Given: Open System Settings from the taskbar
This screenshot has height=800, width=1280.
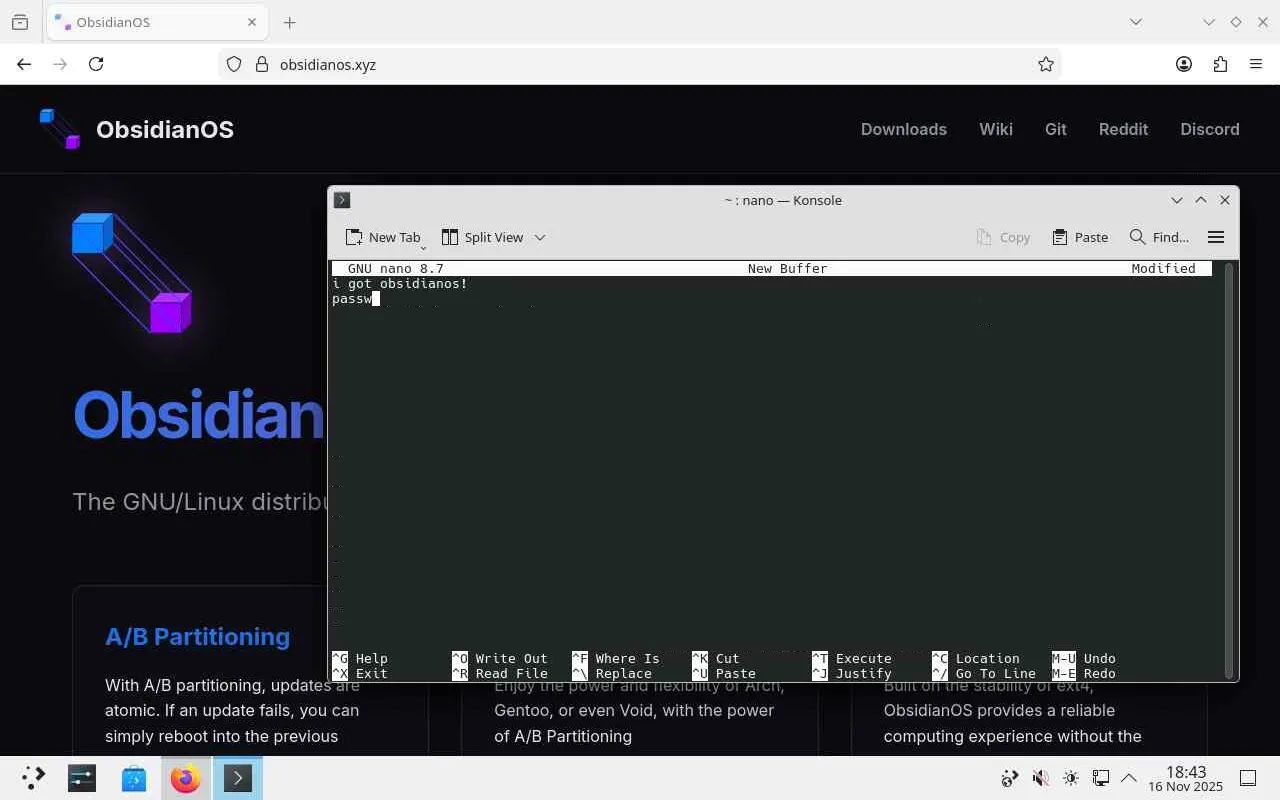Looking at the screenshot, I should pos(82,778).
